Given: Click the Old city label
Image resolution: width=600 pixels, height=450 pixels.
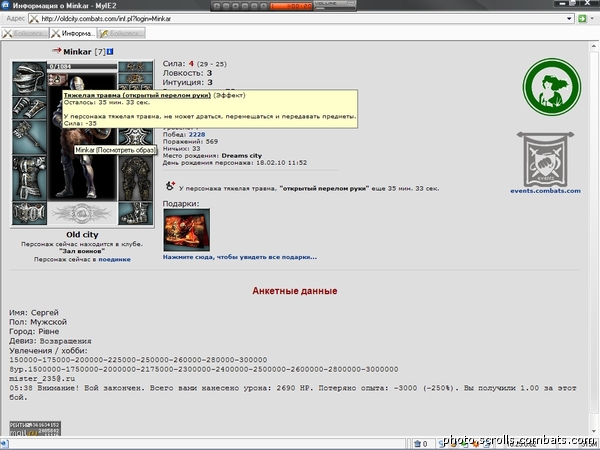Looking at the screenshot, I should coord(82,235).
